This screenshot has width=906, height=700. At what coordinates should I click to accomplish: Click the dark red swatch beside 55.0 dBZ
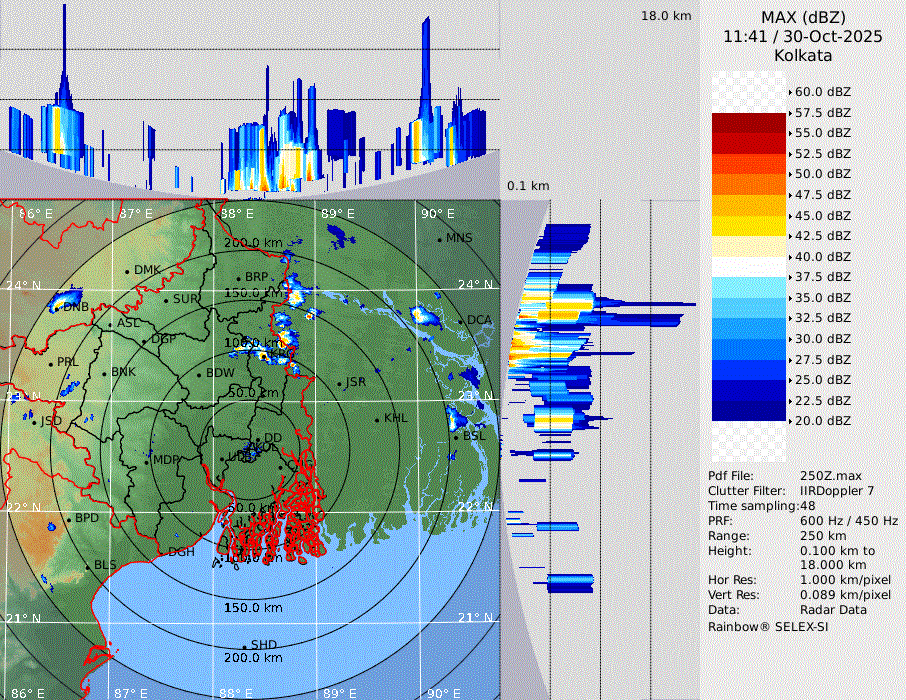point(748,133)
